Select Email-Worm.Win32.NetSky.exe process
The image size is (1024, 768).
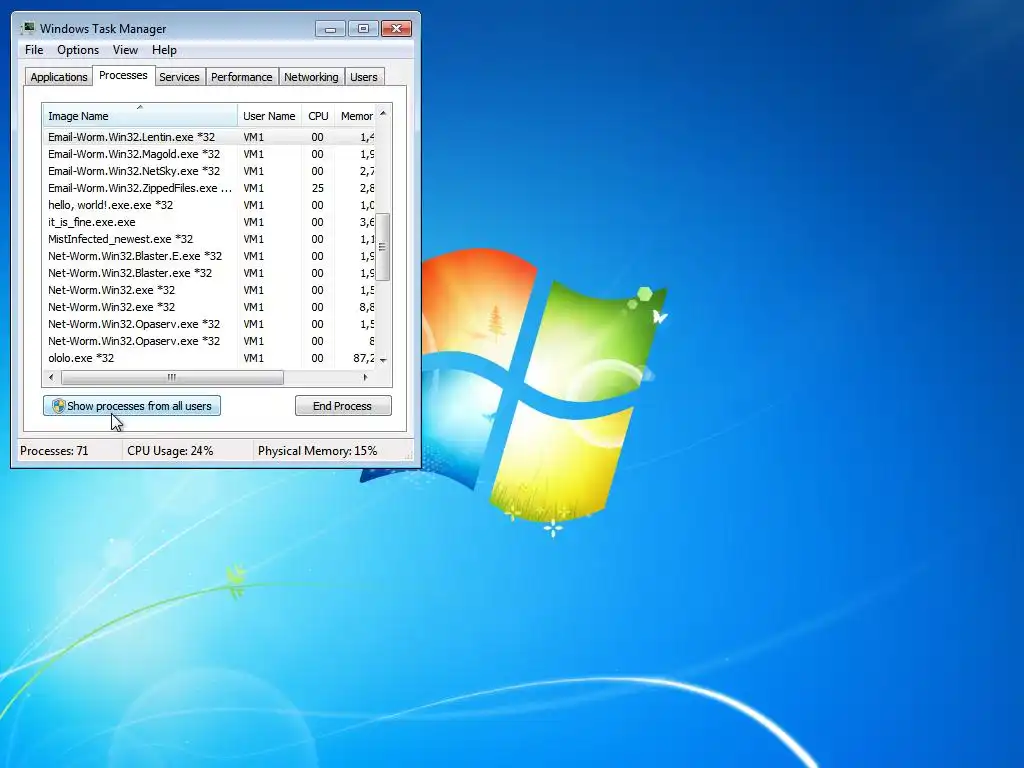coord(209,171)
